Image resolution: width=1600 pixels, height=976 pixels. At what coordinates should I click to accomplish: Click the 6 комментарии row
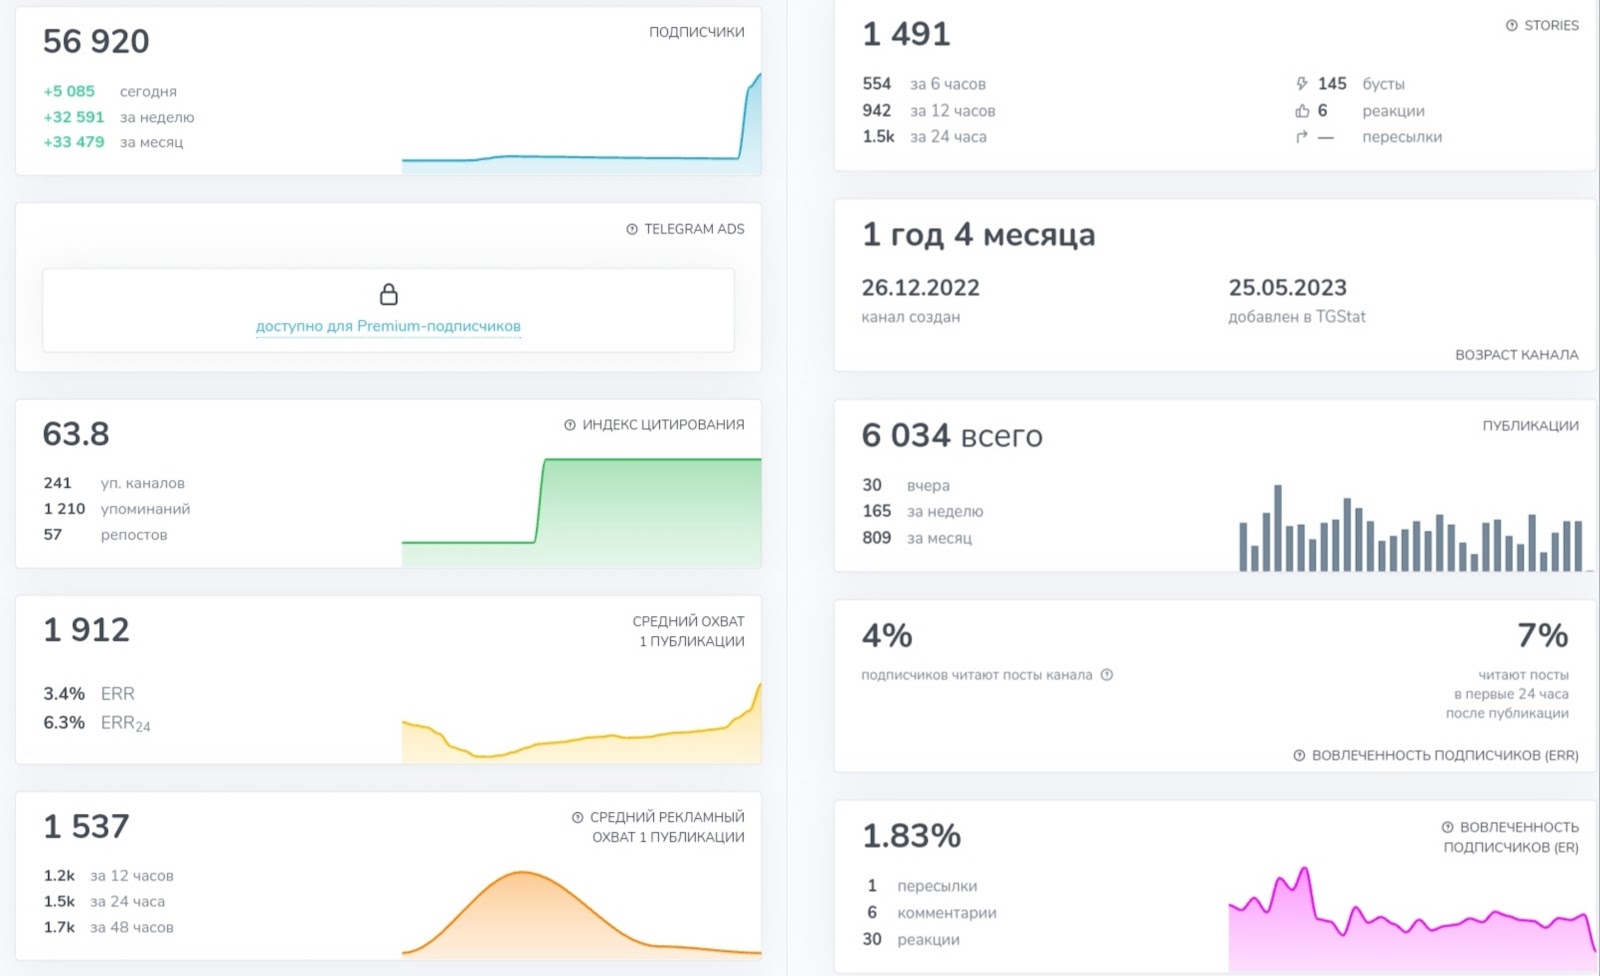click(931, 913)
